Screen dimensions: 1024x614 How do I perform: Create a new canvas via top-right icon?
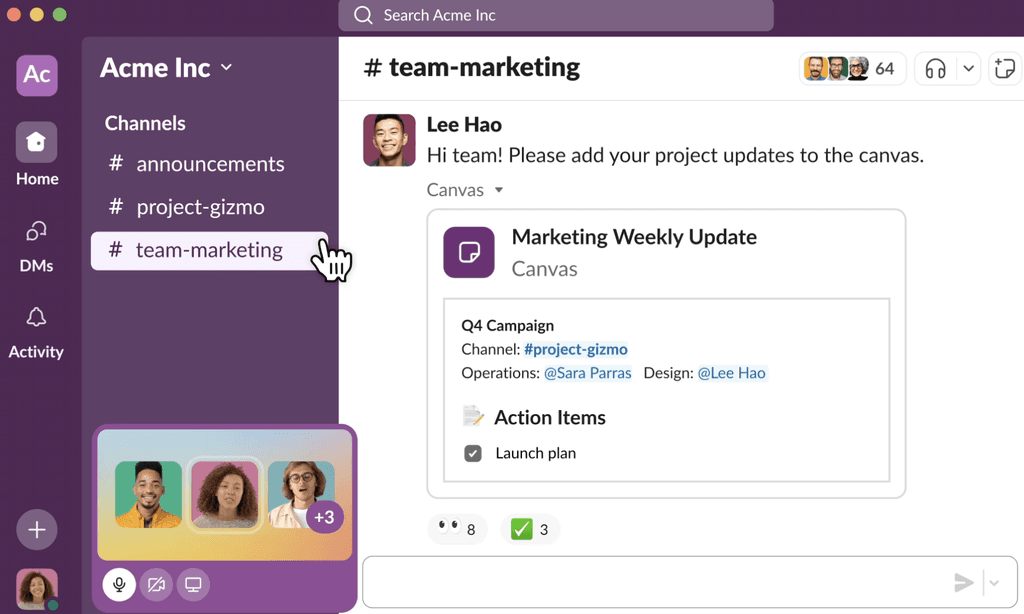pyautogui.click(x=1005, y=68)
